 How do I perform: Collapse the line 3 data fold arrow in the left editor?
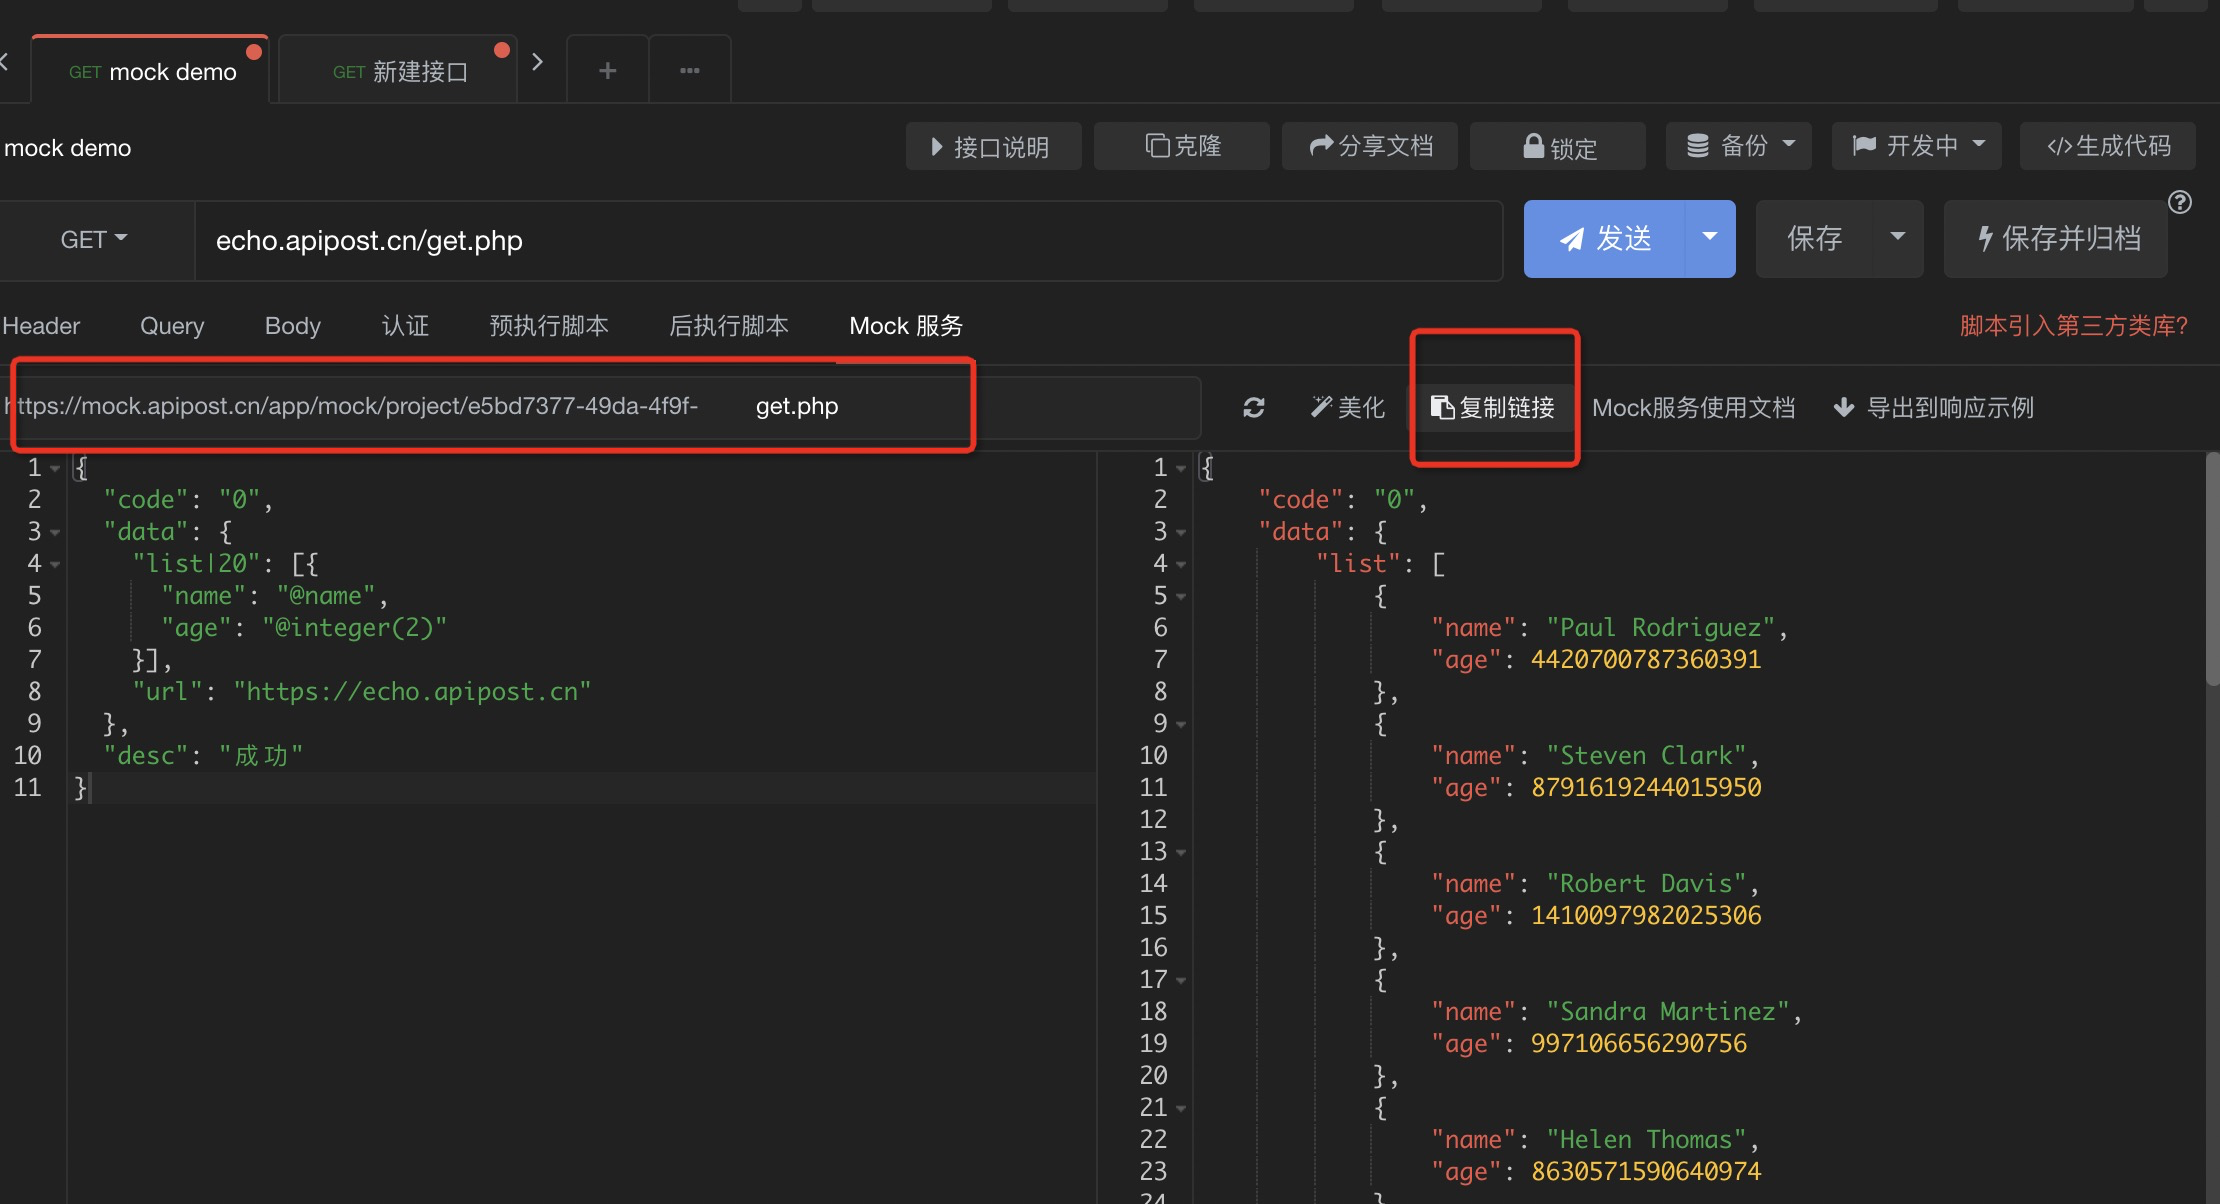click(55, 533)
